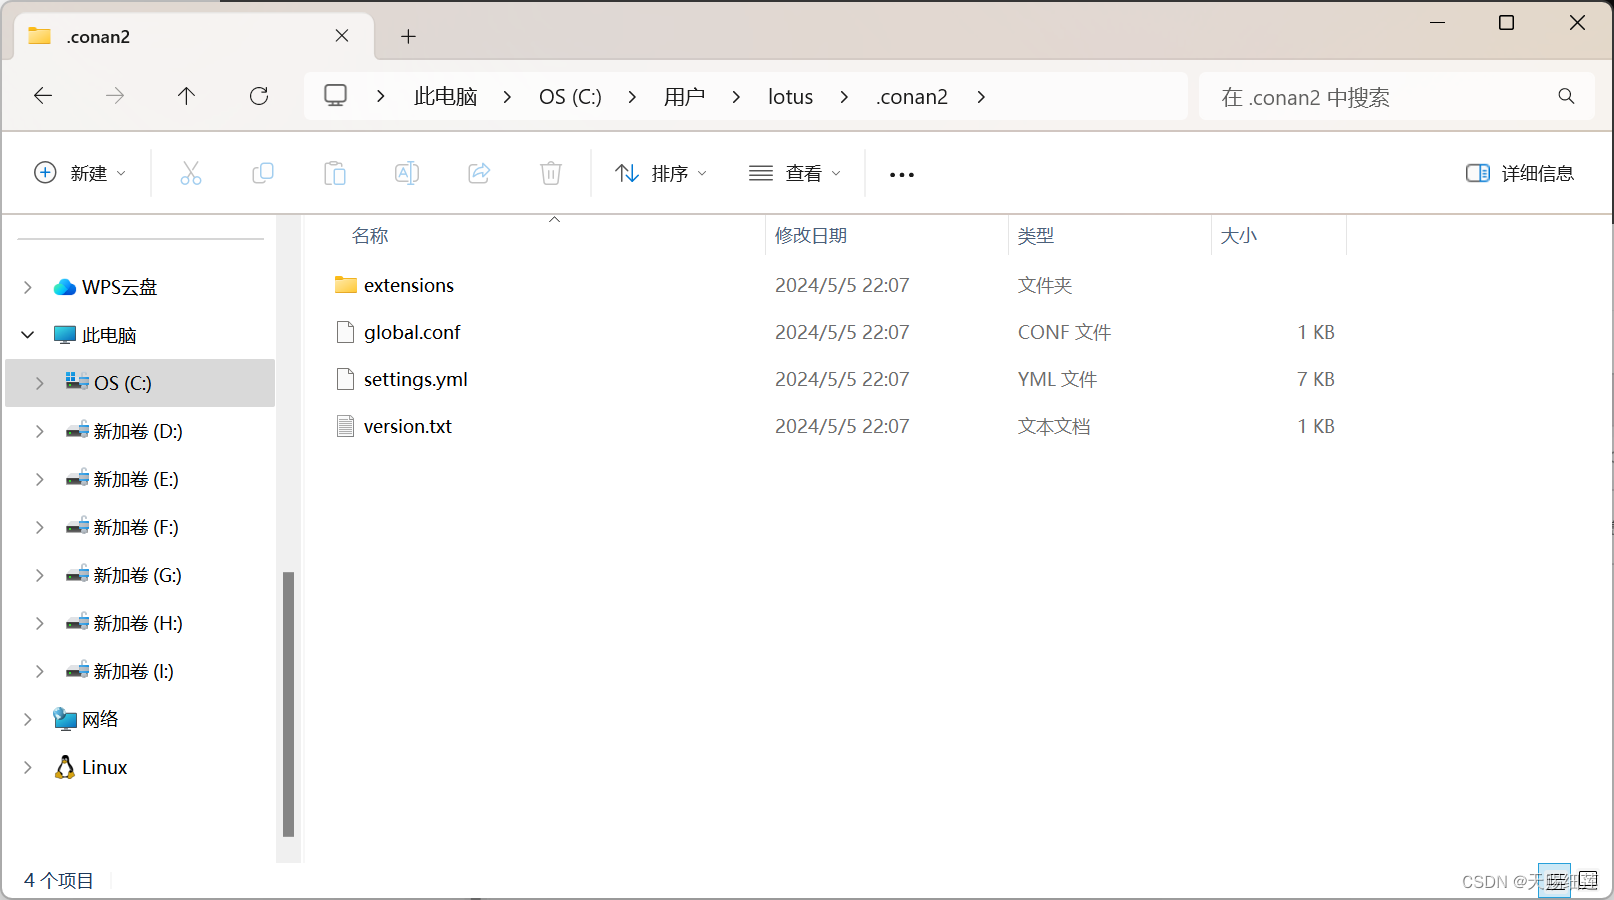Open the more options ellipsis menu

902,174
